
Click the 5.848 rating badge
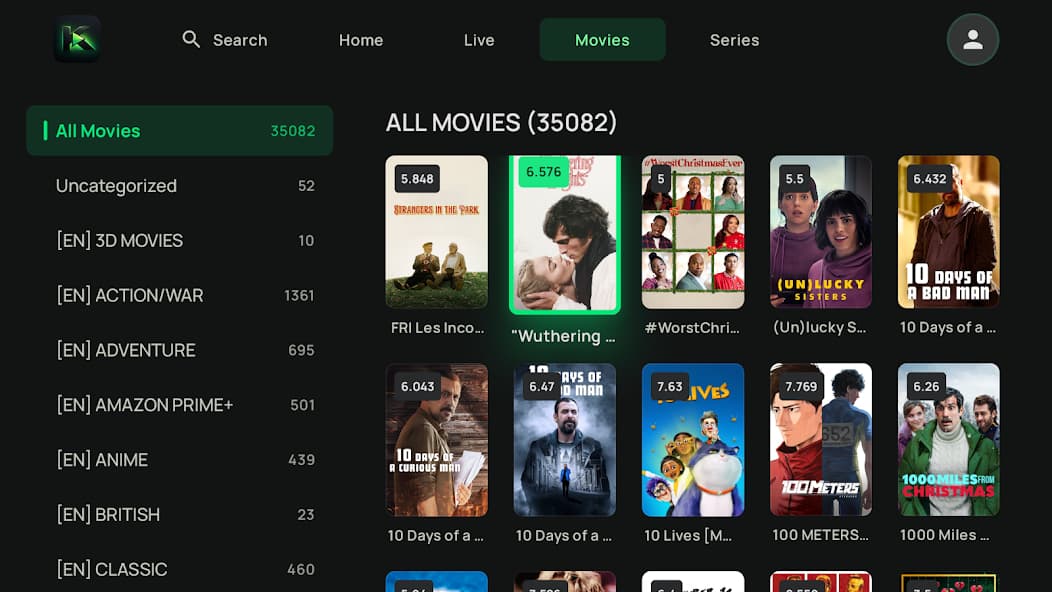417,179
